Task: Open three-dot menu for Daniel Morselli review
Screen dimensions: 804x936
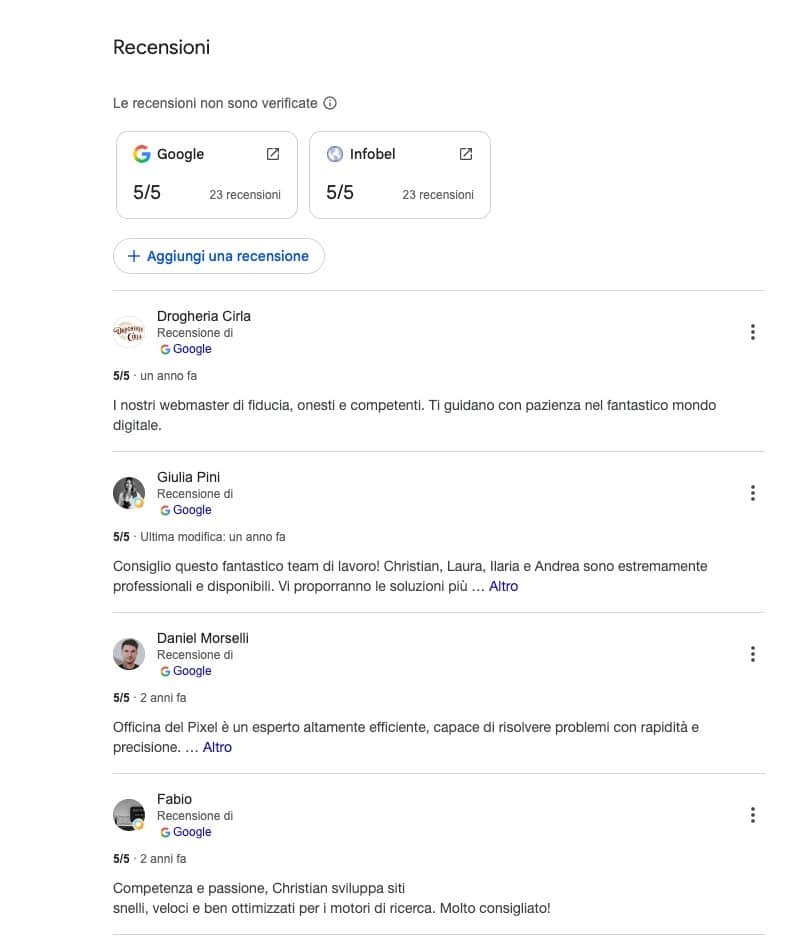Action: (x=753, y=654)
